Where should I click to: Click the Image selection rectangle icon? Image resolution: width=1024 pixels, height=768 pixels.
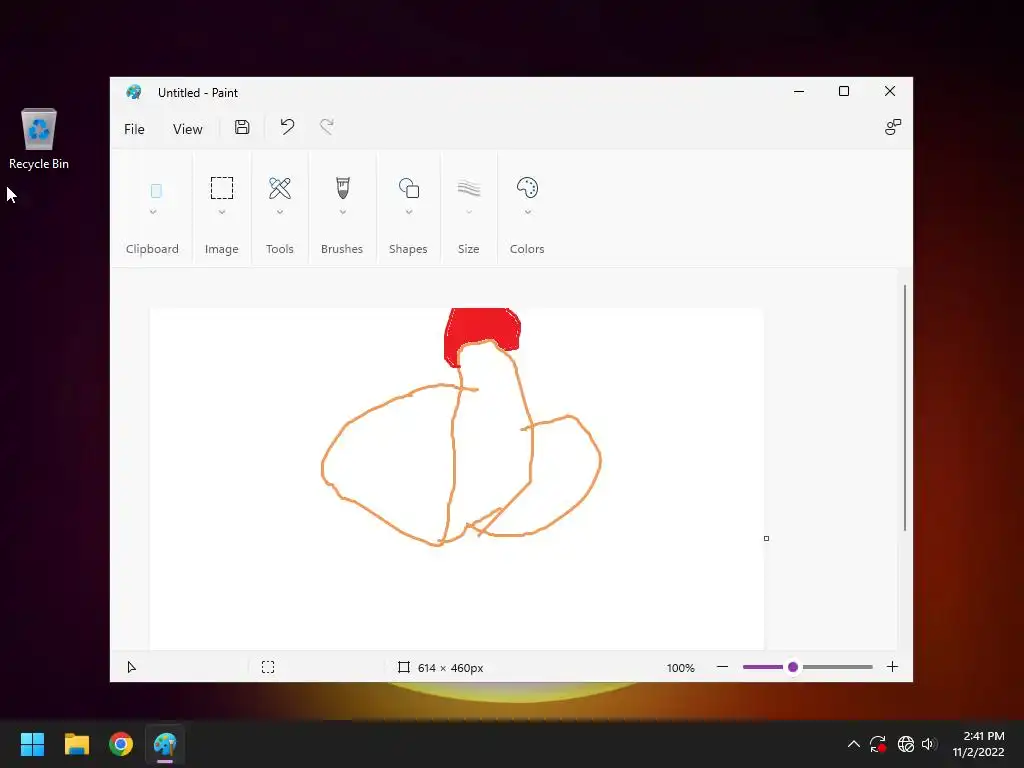pos(222,188)
